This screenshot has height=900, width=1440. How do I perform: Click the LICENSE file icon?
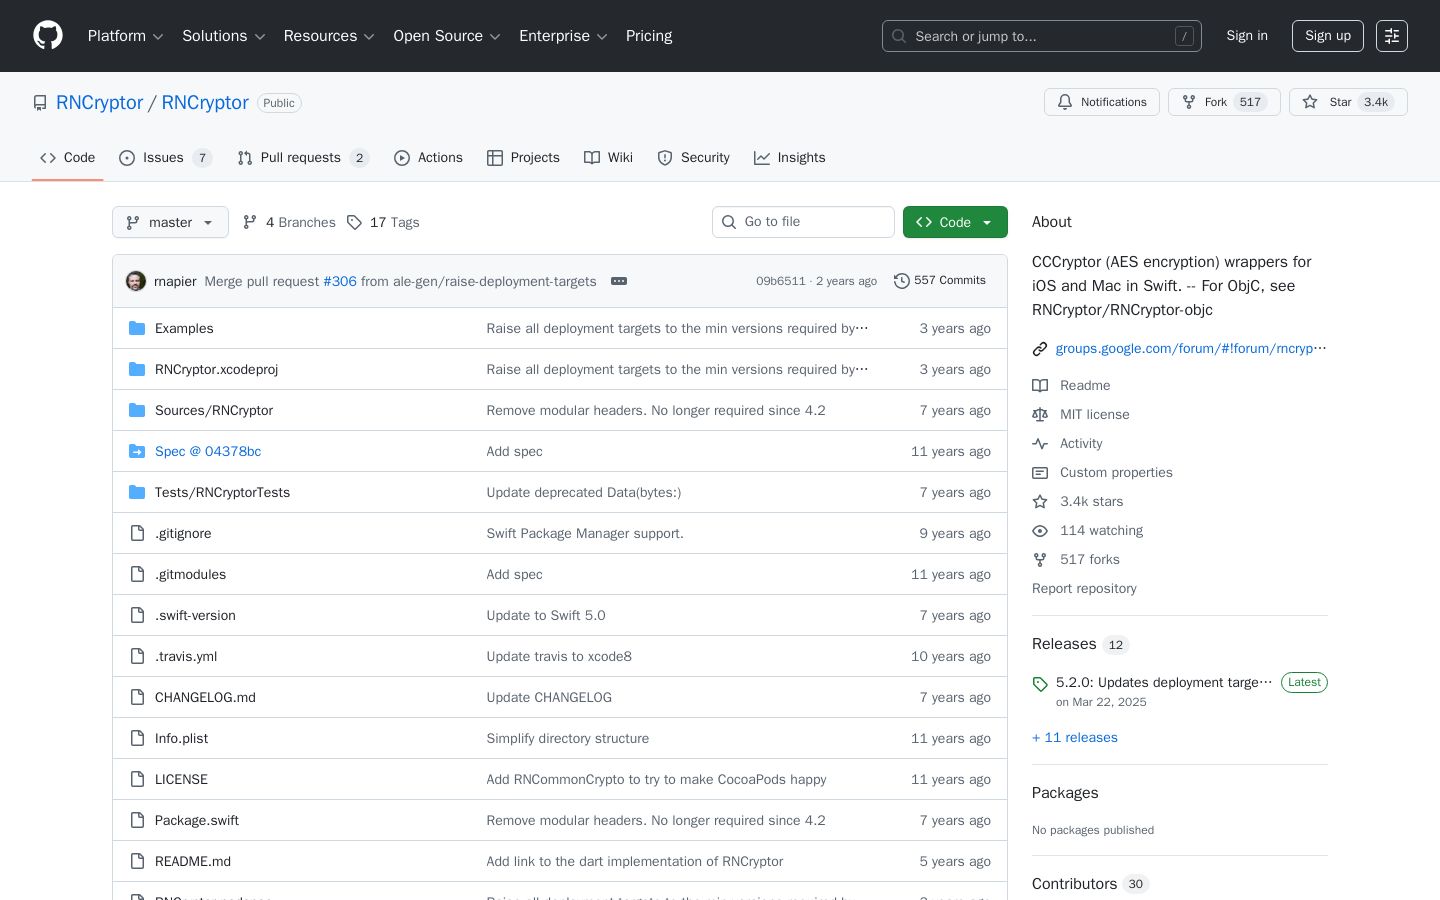(137, 779)
